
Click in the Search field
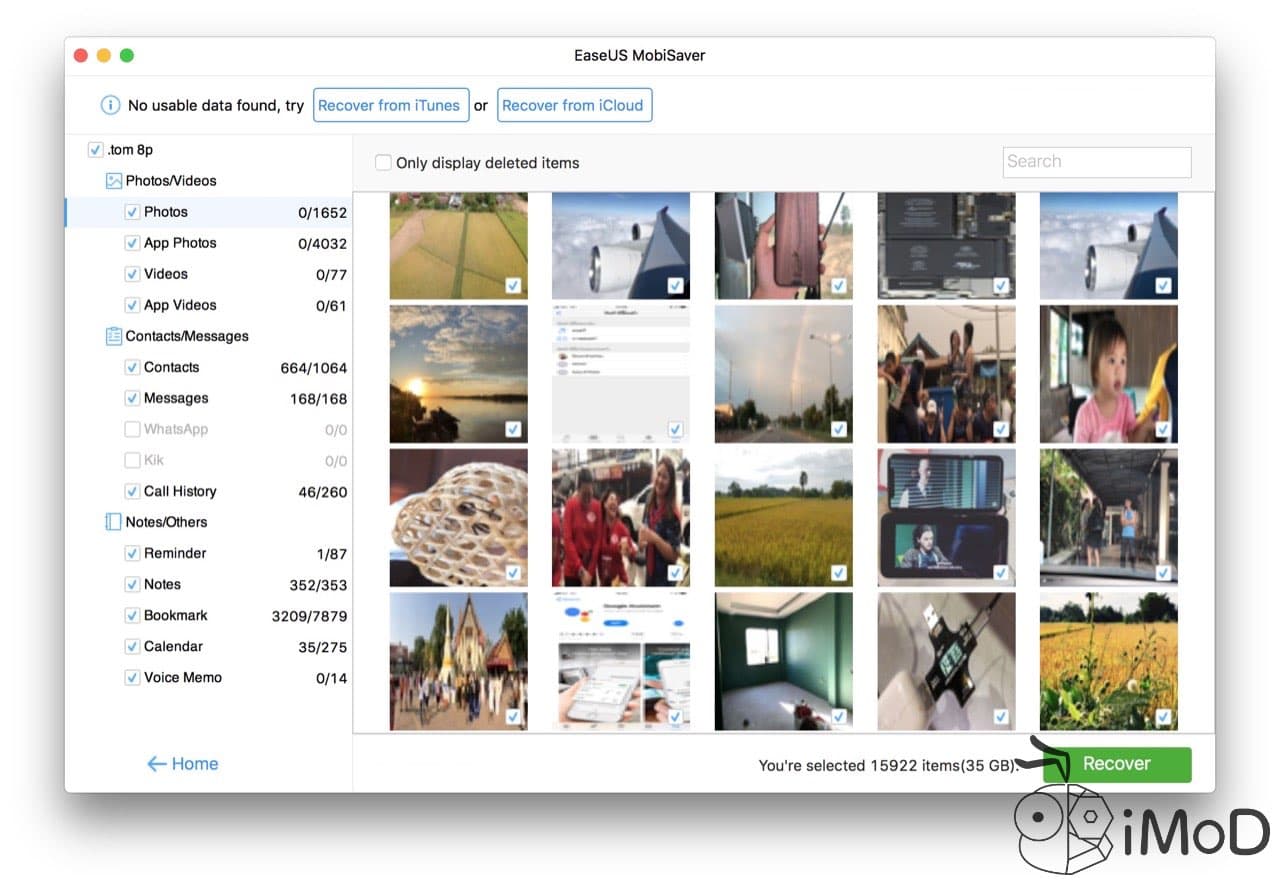1096,162
